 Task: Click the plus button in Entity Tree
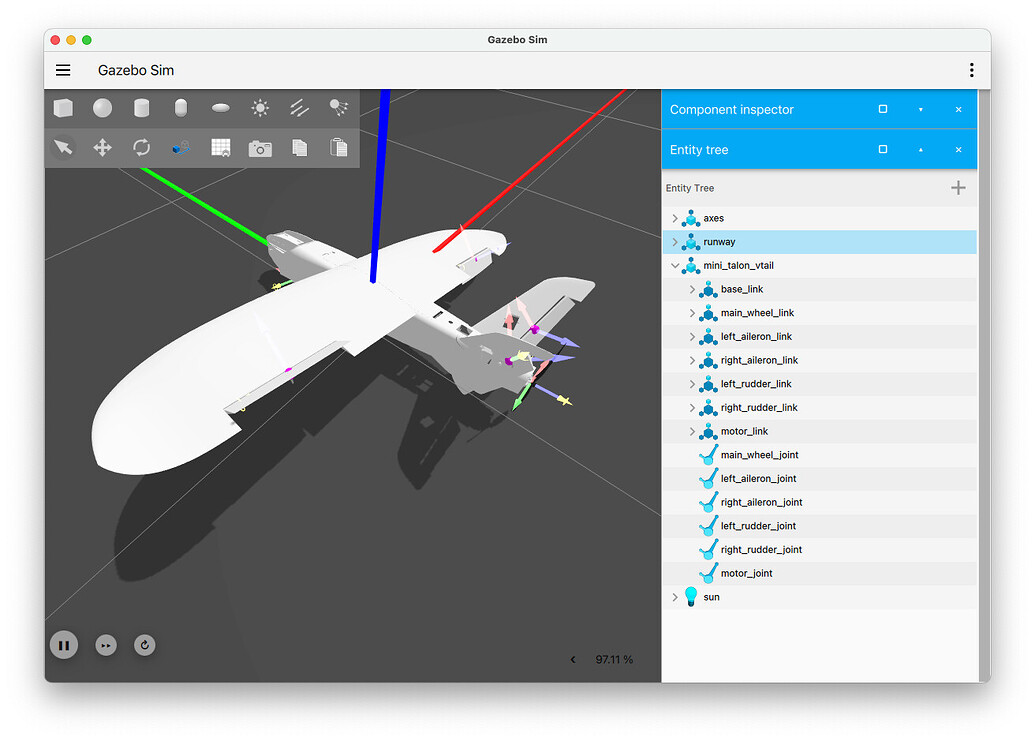[958, 188]
